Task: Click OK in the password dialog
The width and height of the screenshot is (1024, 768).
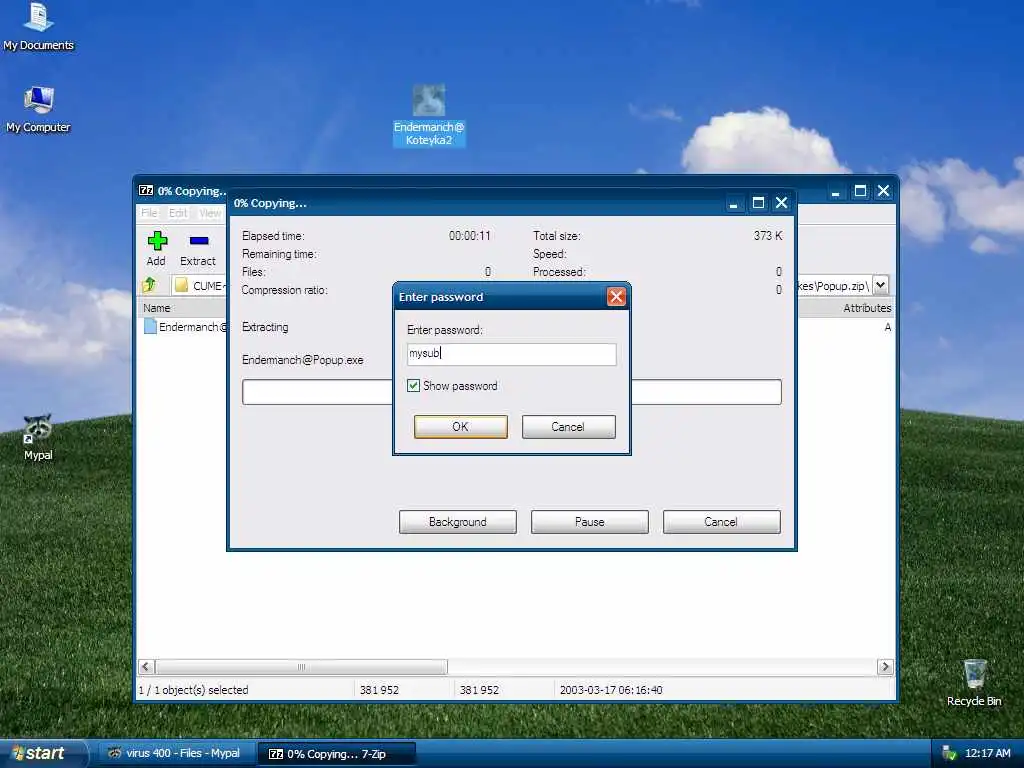Action: (460, 426)
